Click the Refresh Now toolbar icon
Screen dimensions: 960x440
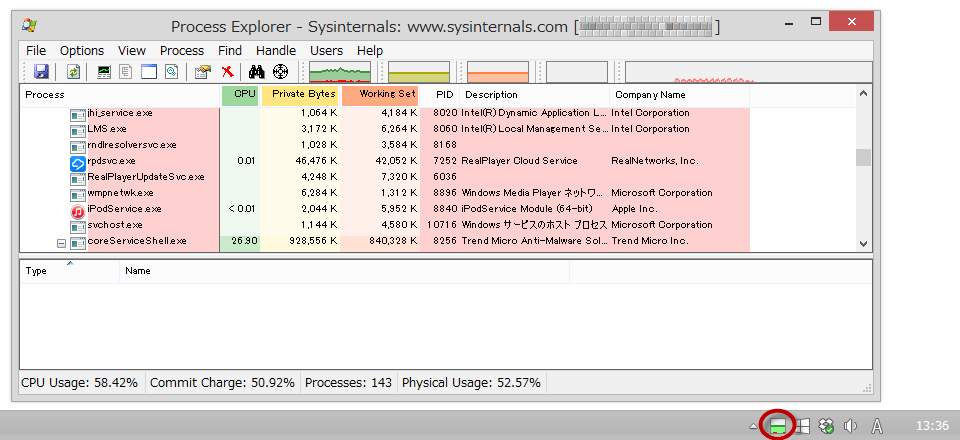(73, 72)
